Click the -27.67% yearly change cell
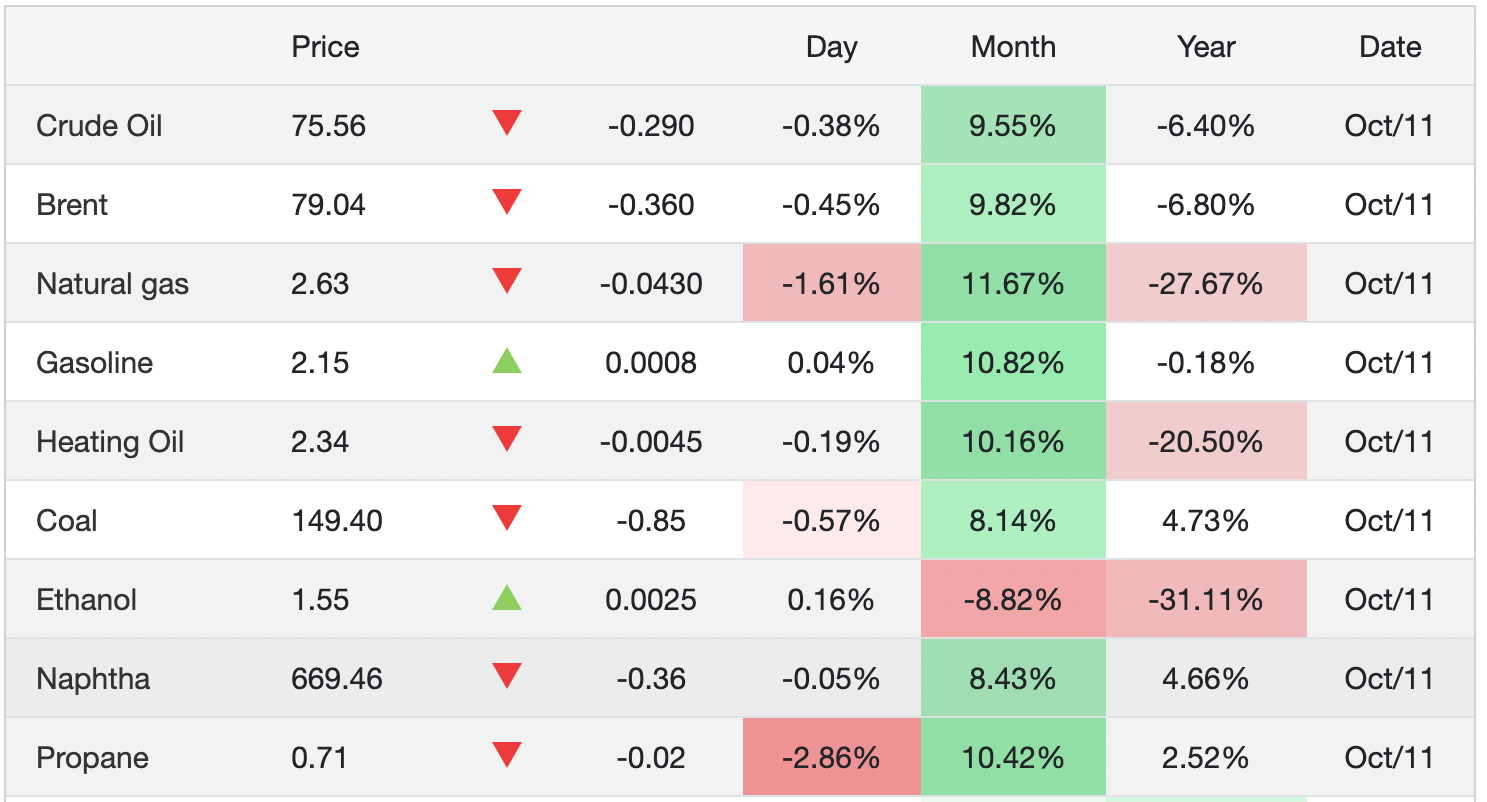This screenshot has width=1487, height=802. (1206, 284)
